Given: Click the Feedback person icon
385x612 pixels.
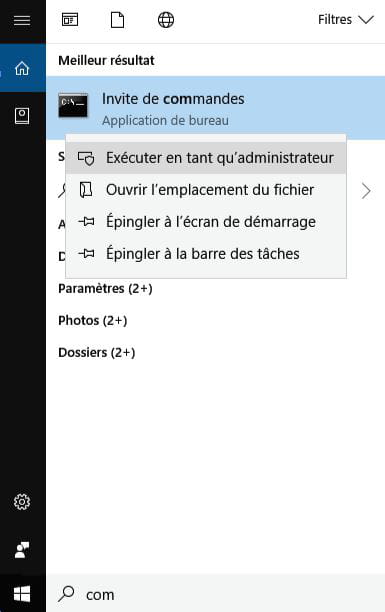Looking at the screenshot, I should tap(22, 550).
